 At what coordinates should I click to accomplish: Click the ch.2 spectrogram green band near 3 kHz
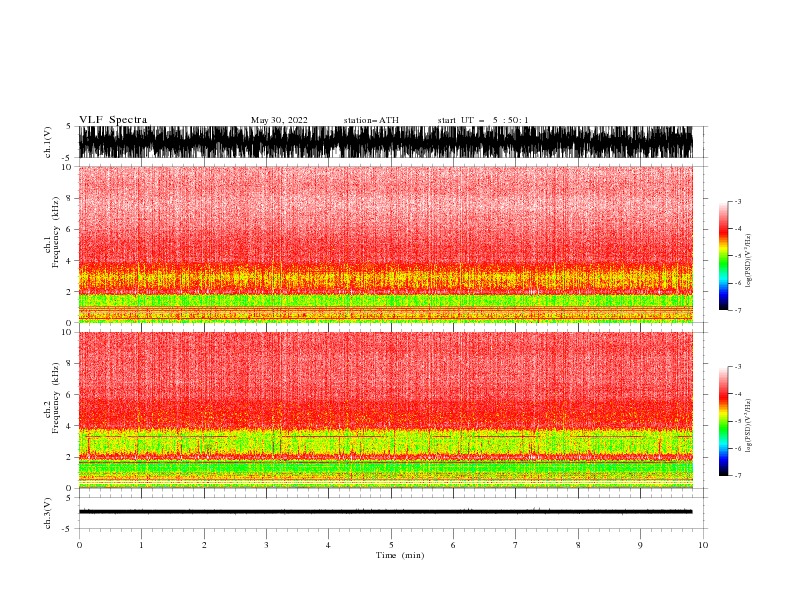click(x=385, y=442)
